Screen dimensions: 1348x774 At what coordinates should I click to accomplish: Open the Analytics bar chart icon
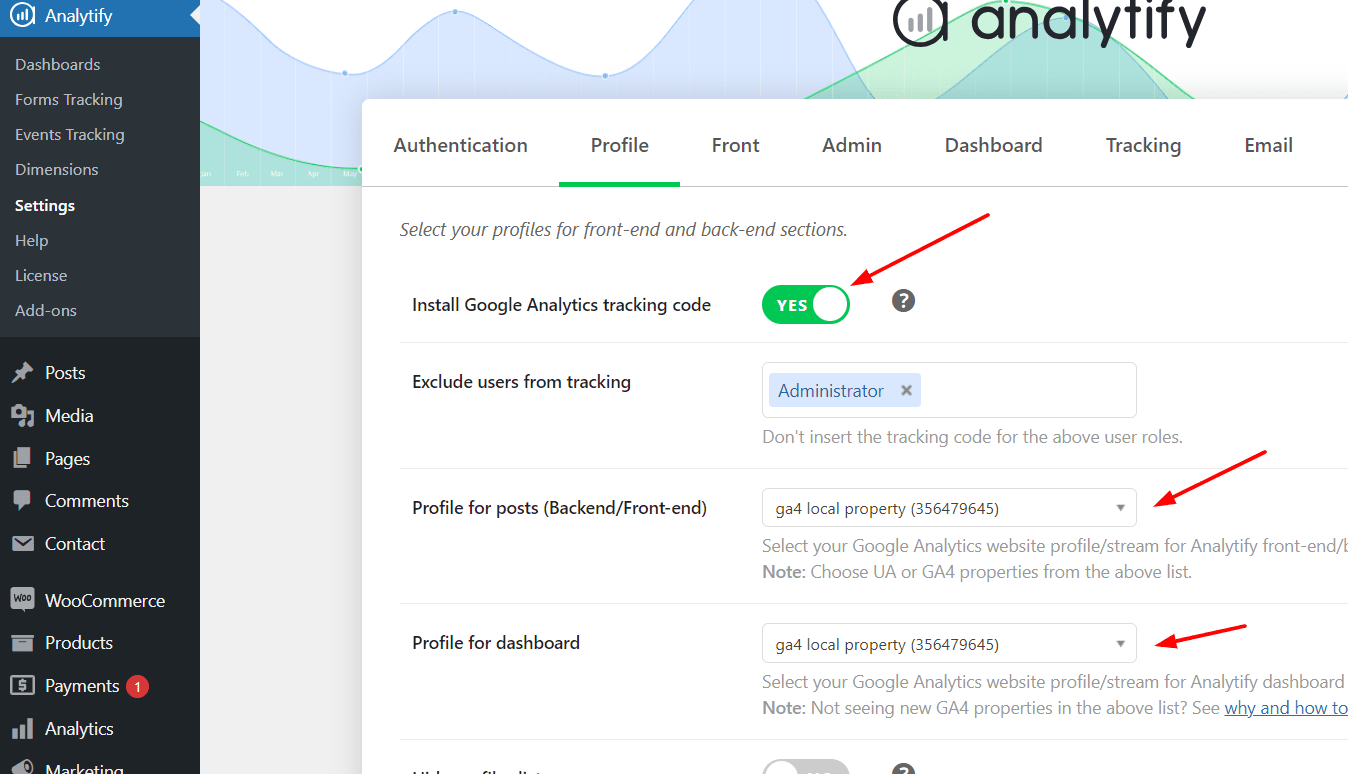click(22, 729)
